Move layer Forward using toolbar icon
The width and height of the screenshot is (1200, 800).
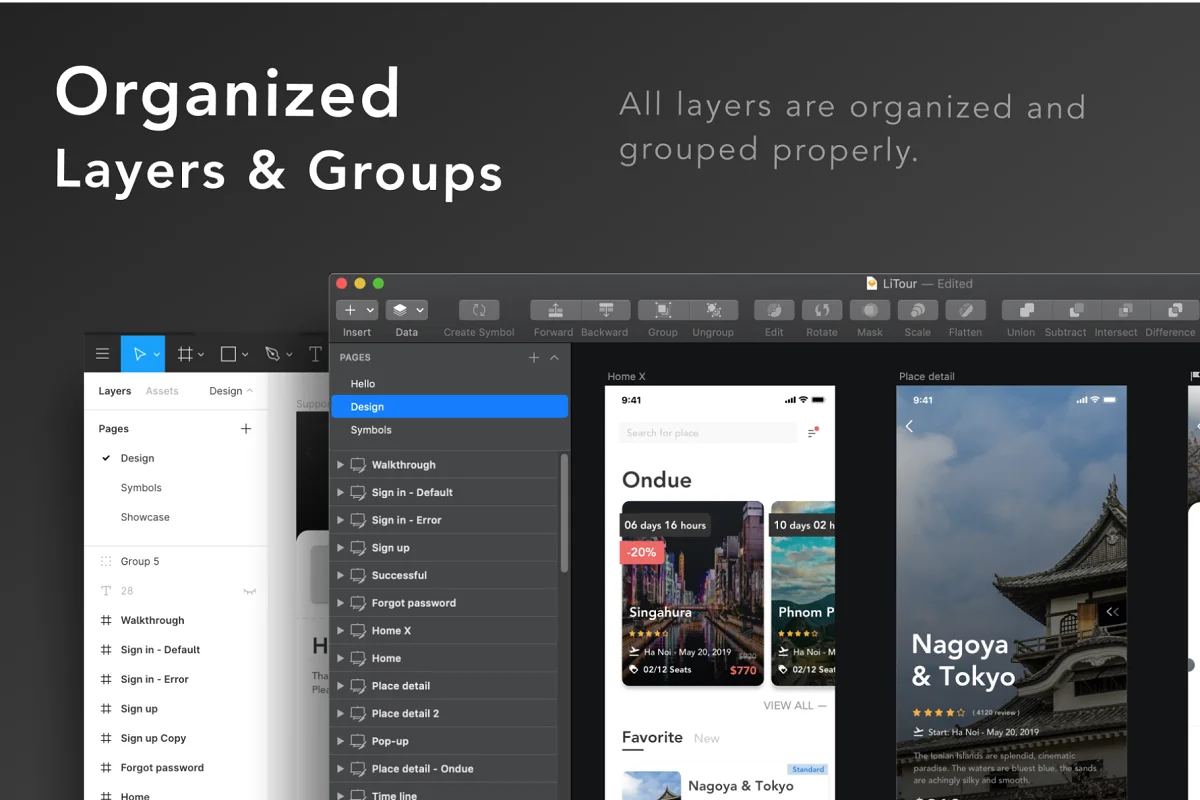click(x=555, y=310)
